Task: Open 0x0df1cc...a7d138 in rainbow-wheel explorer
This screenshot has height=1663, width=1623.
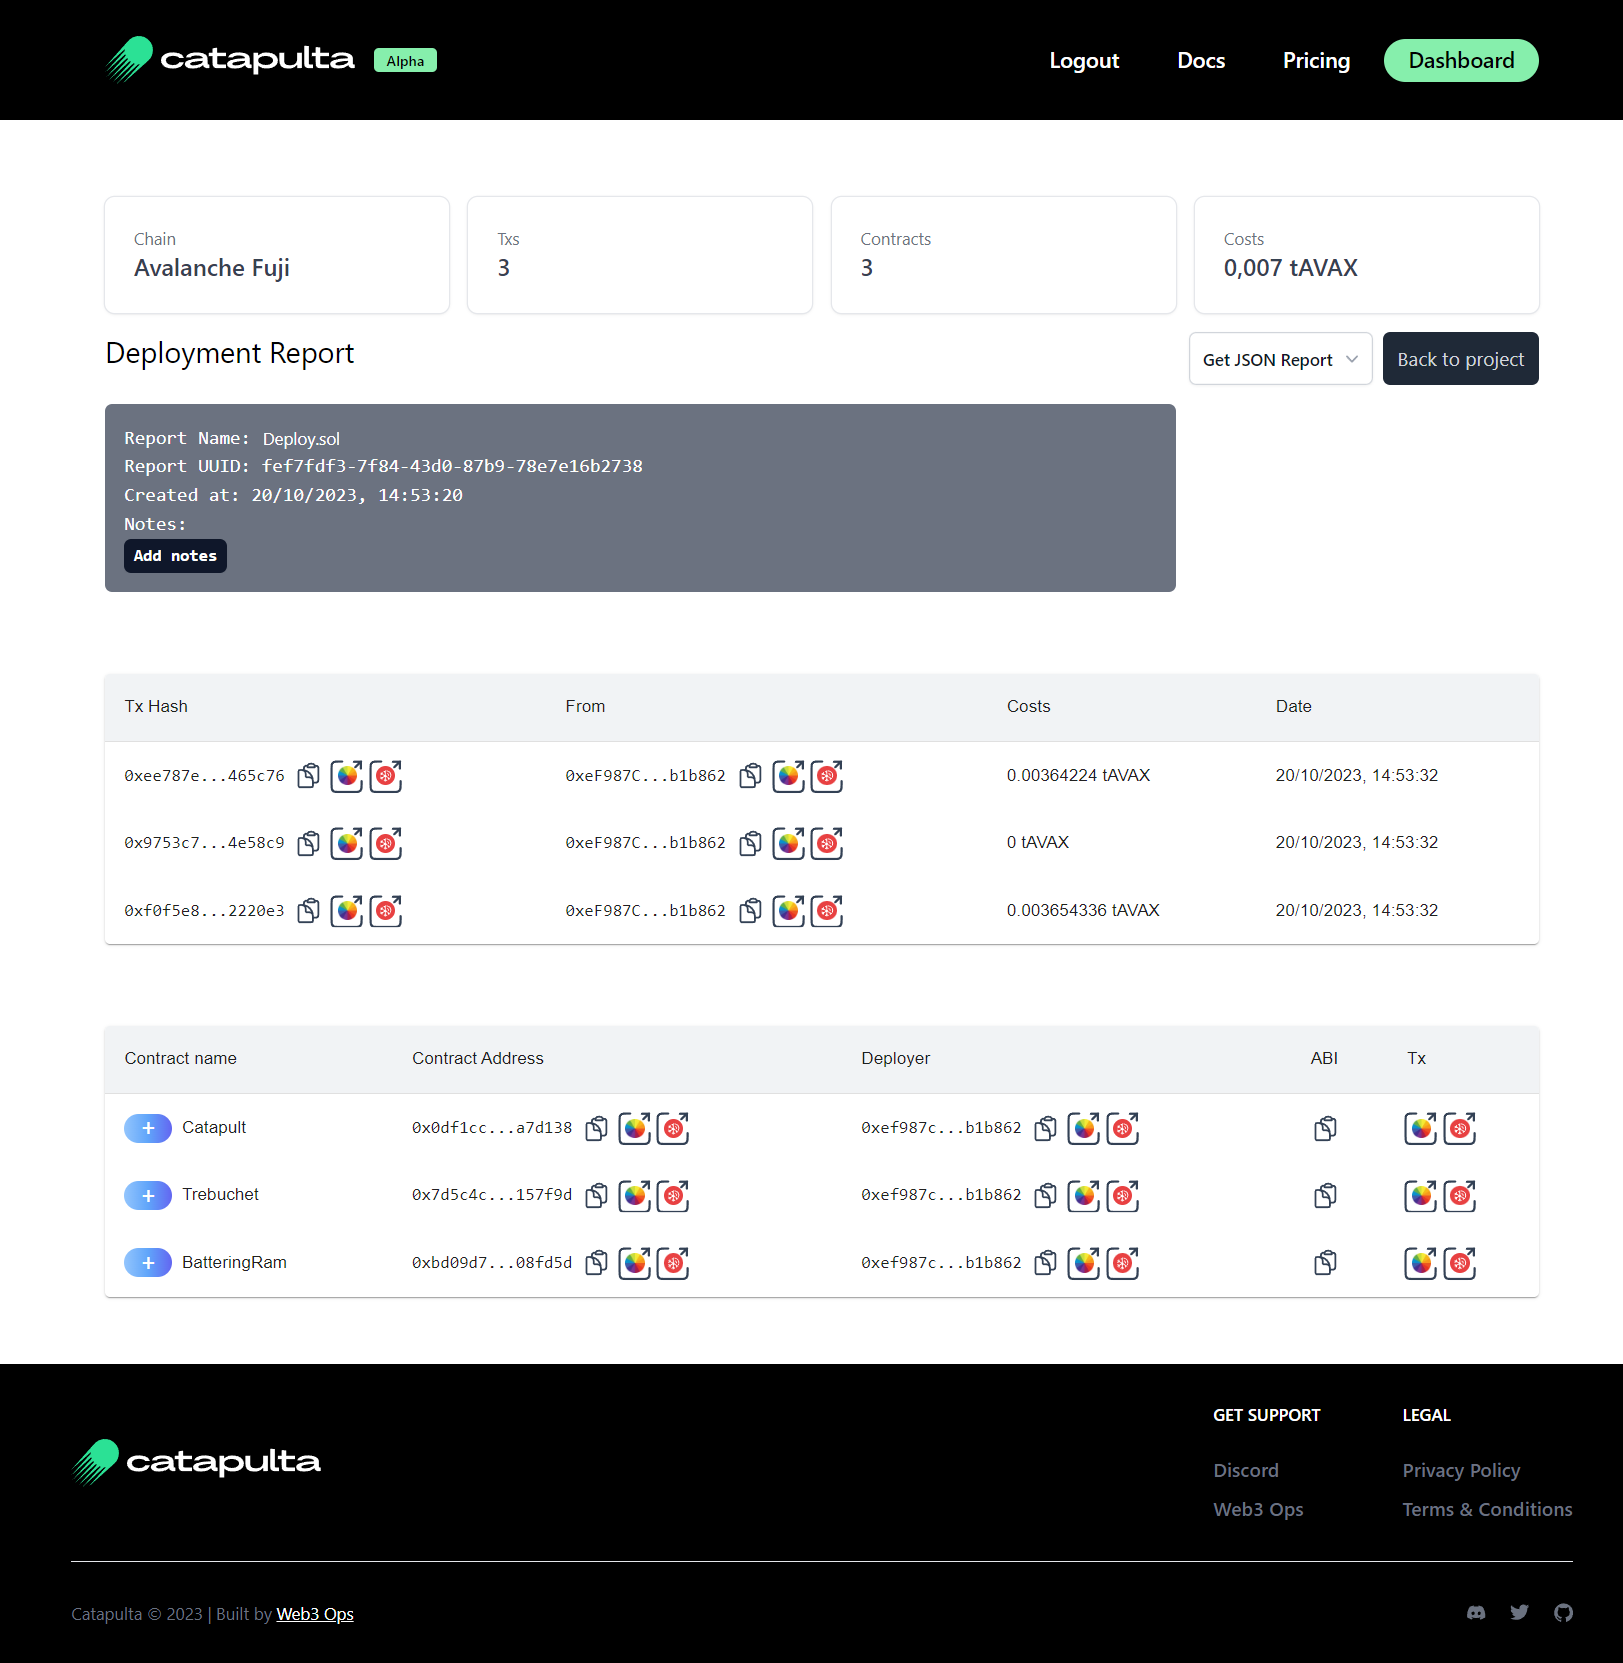Action: click(634, 1129)
